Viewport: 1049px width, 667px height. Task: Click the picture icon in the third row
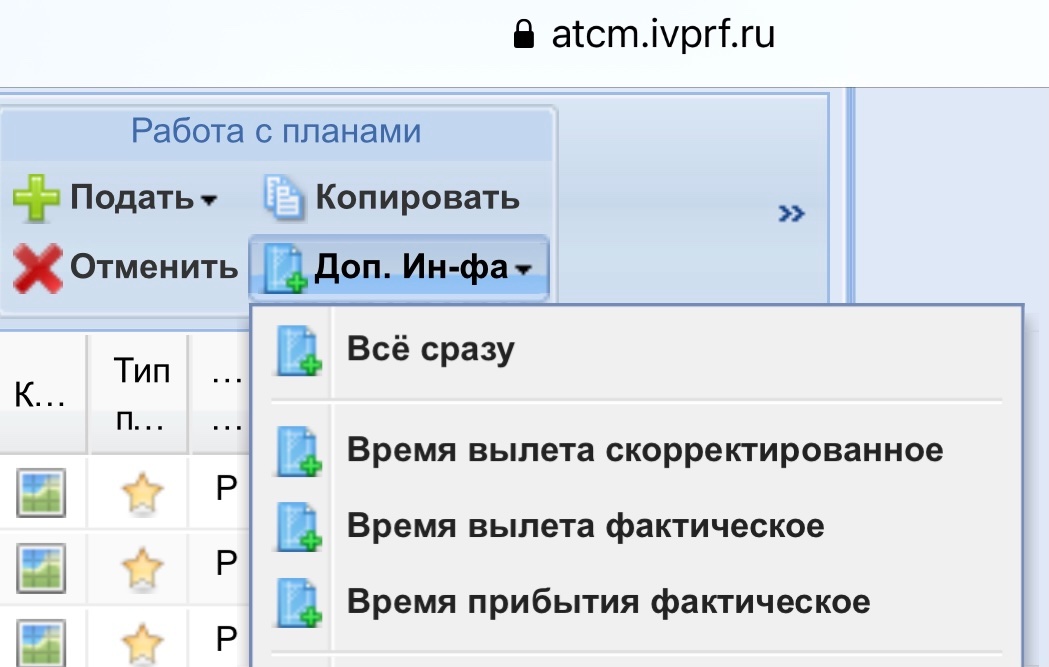coord(40,643)
